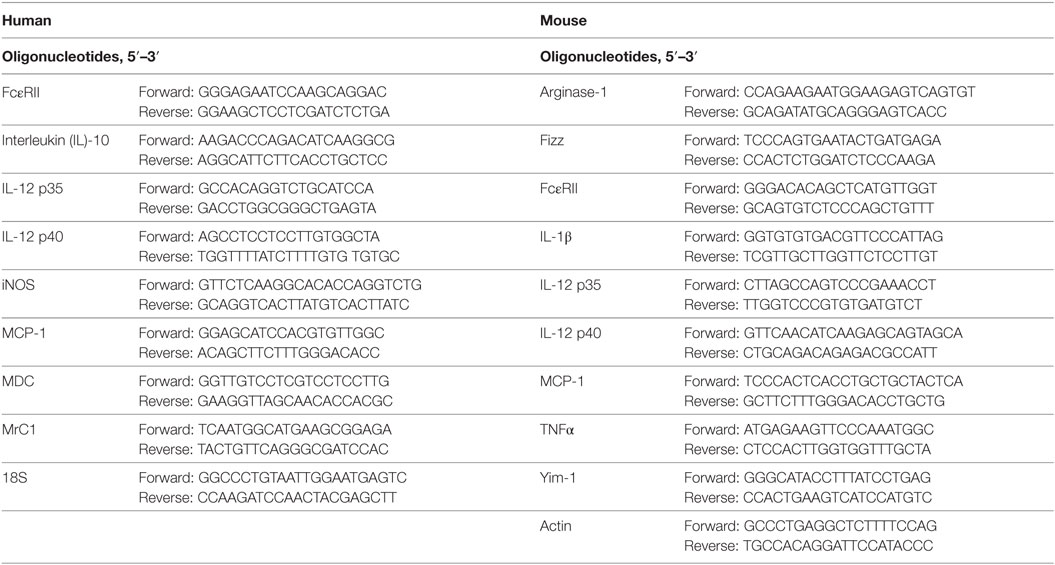Select the human FcεRII row label

pos(22,91)
